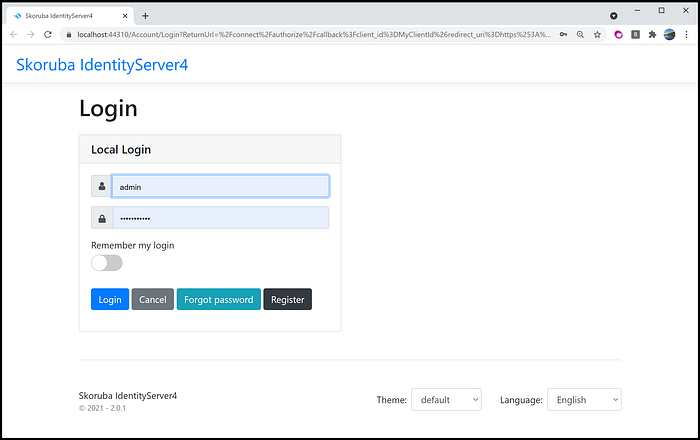Click the Remember my login label

click(133, 245)
